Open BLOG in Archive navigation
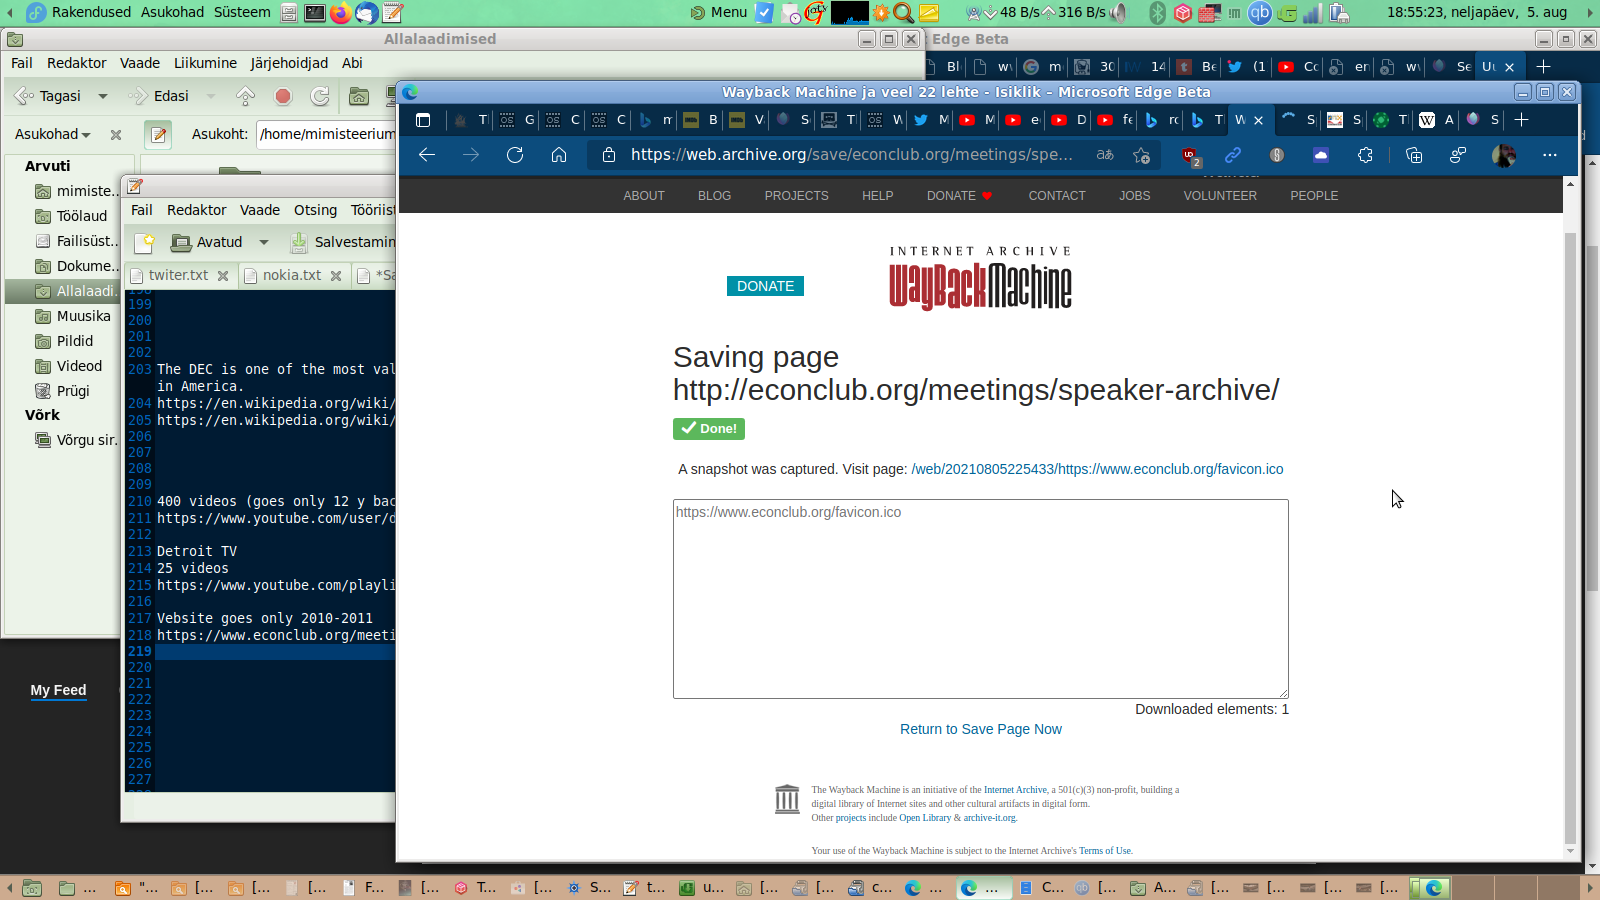 point(714,196)
